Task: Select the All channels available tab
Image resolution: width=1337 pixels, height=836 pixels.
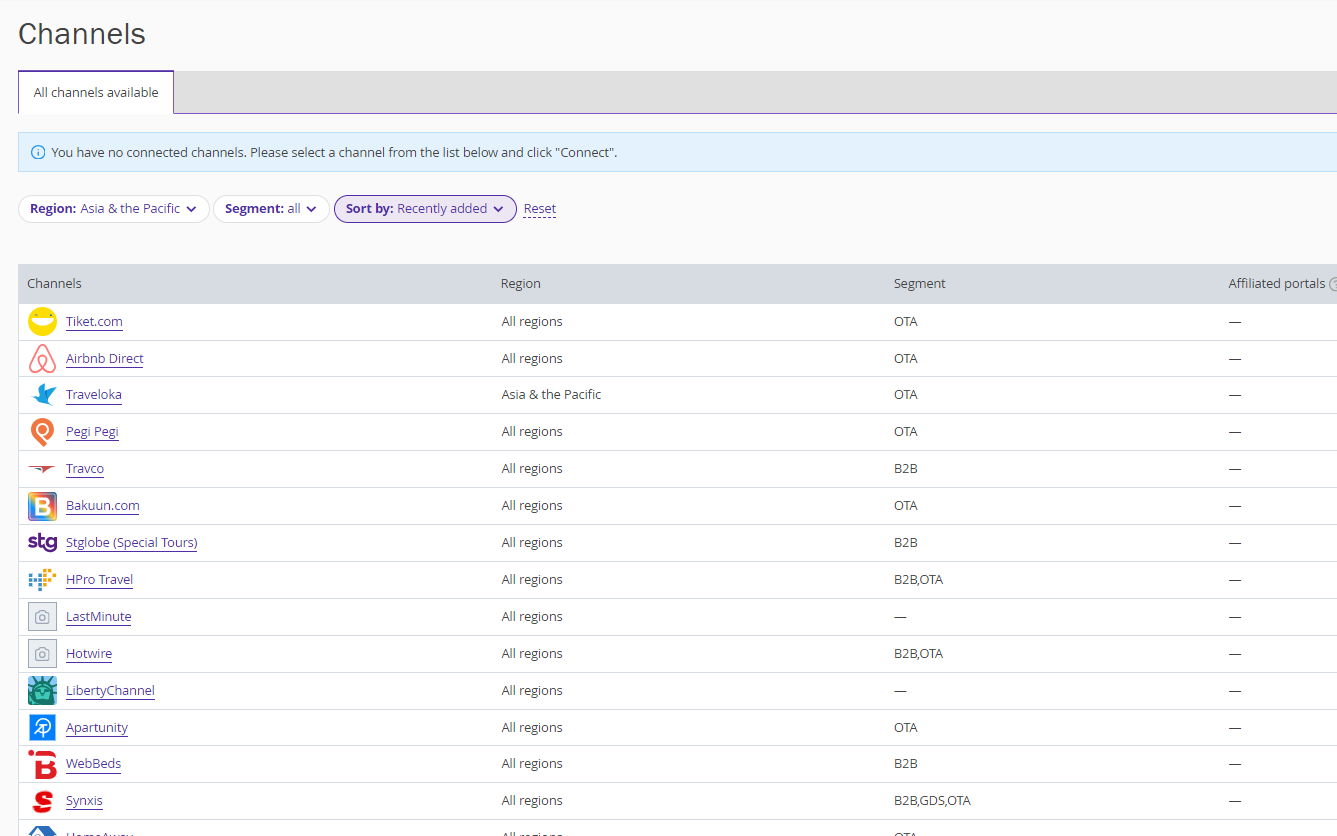Action: point(96,92)
